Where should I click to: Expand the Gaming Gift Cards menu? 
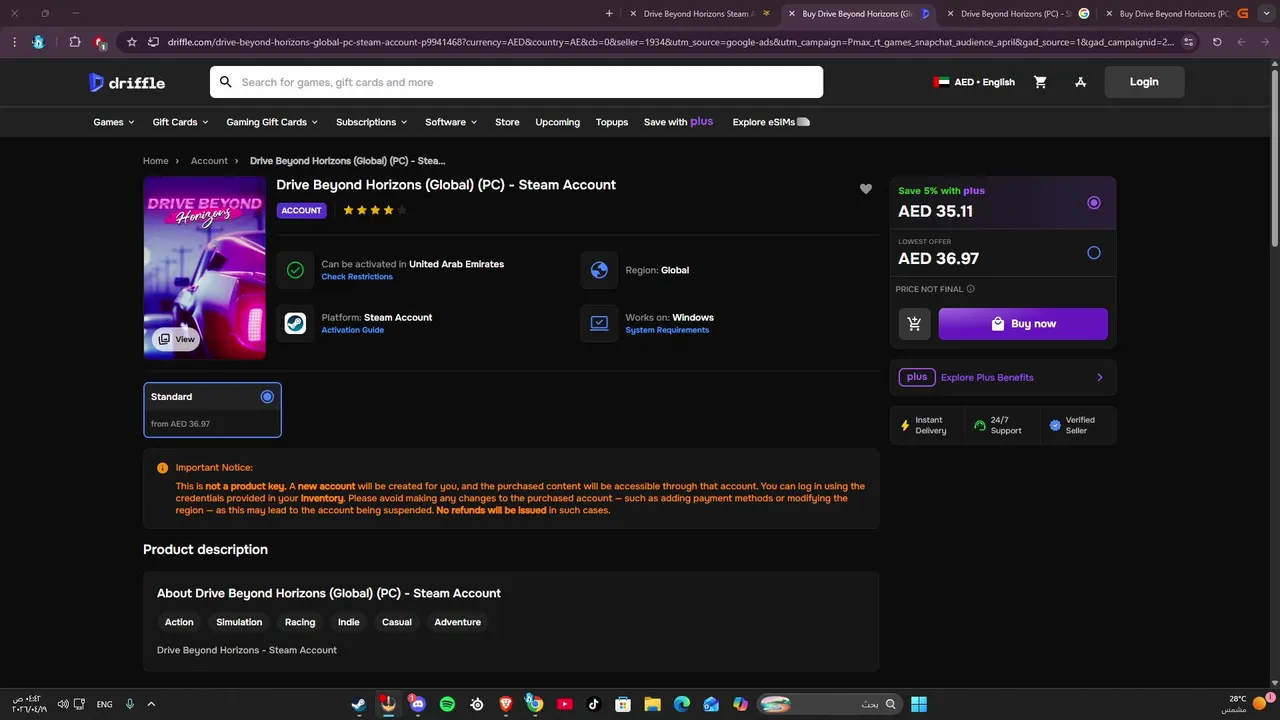(x=272, y=122)
